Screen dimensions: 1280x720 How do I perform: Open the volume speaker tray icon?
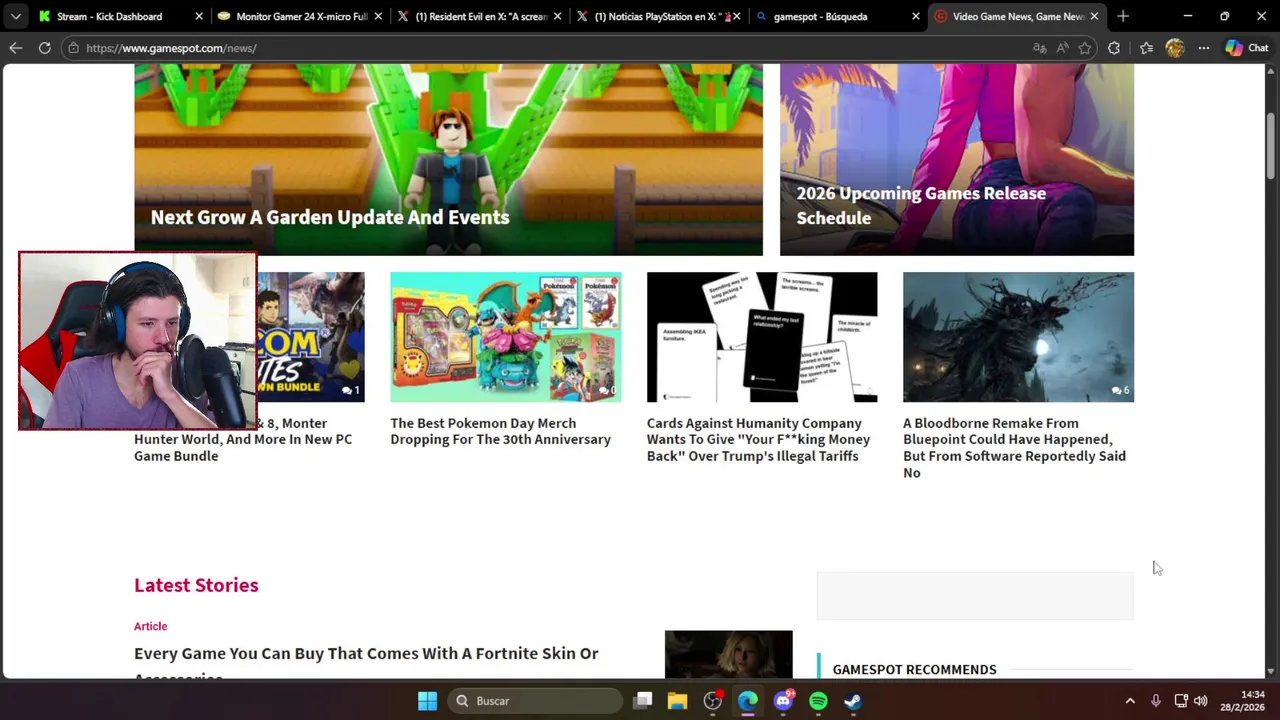[1201, 701]
